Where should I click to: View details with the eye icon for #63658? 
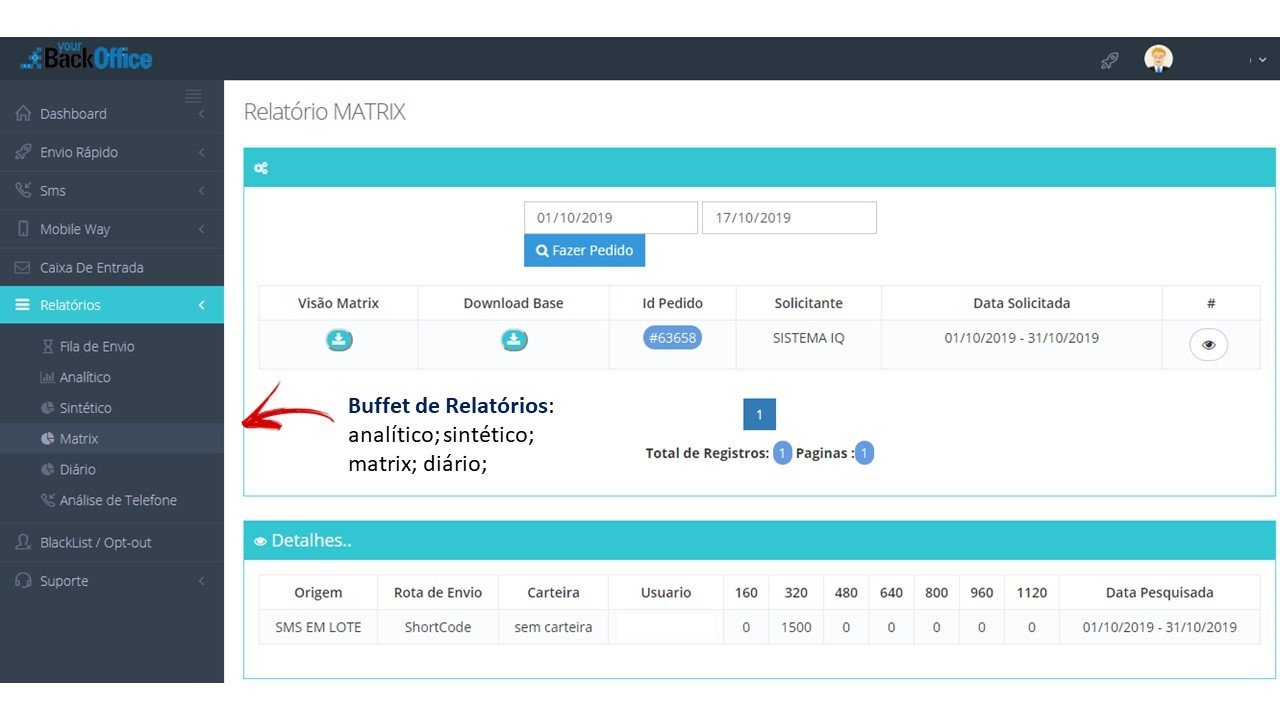1208,345
